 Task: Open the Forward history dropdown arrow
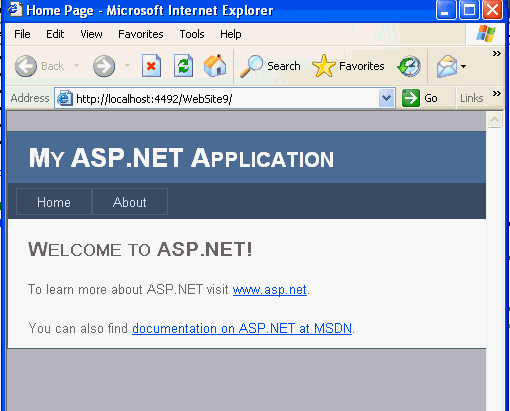click(x=127, y=66)
